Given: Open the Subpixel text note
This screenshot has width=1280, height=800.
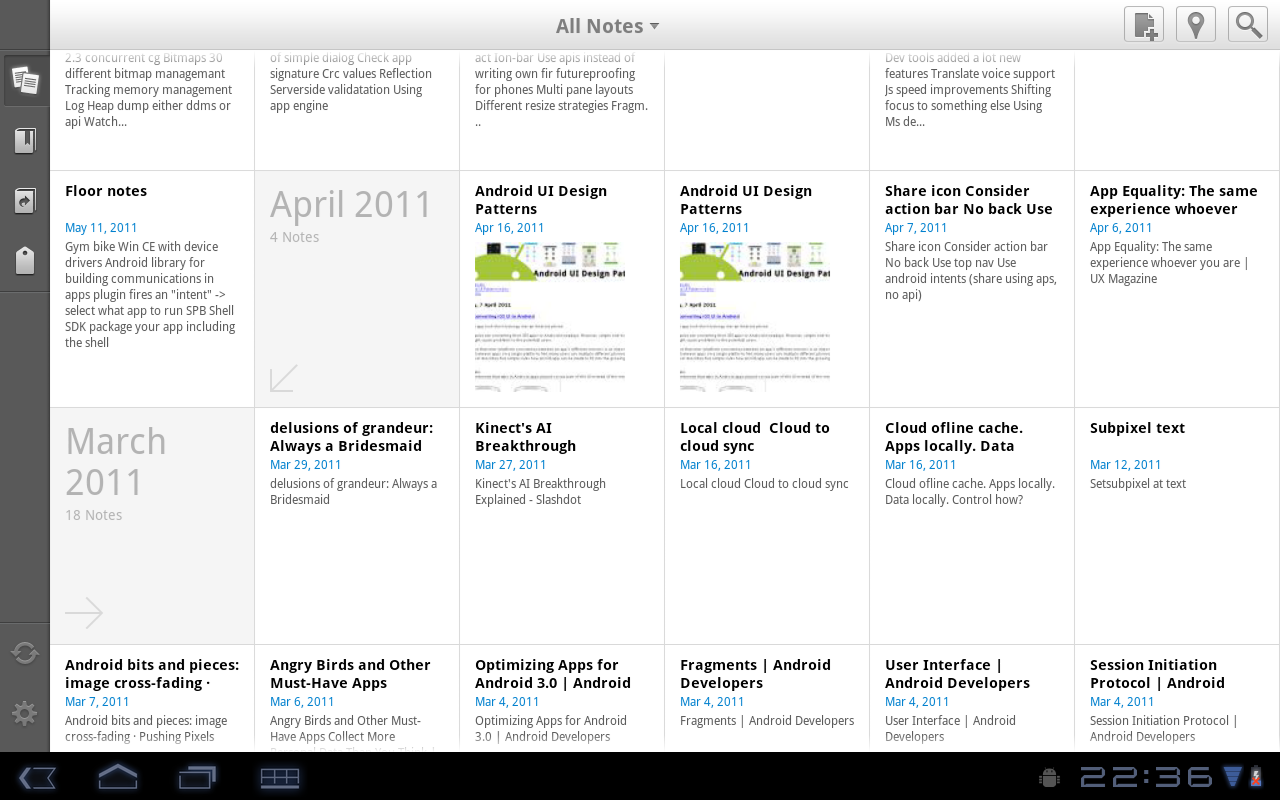Looking at the screenshot, I should pyautogui.click(x=1177, y=526).
